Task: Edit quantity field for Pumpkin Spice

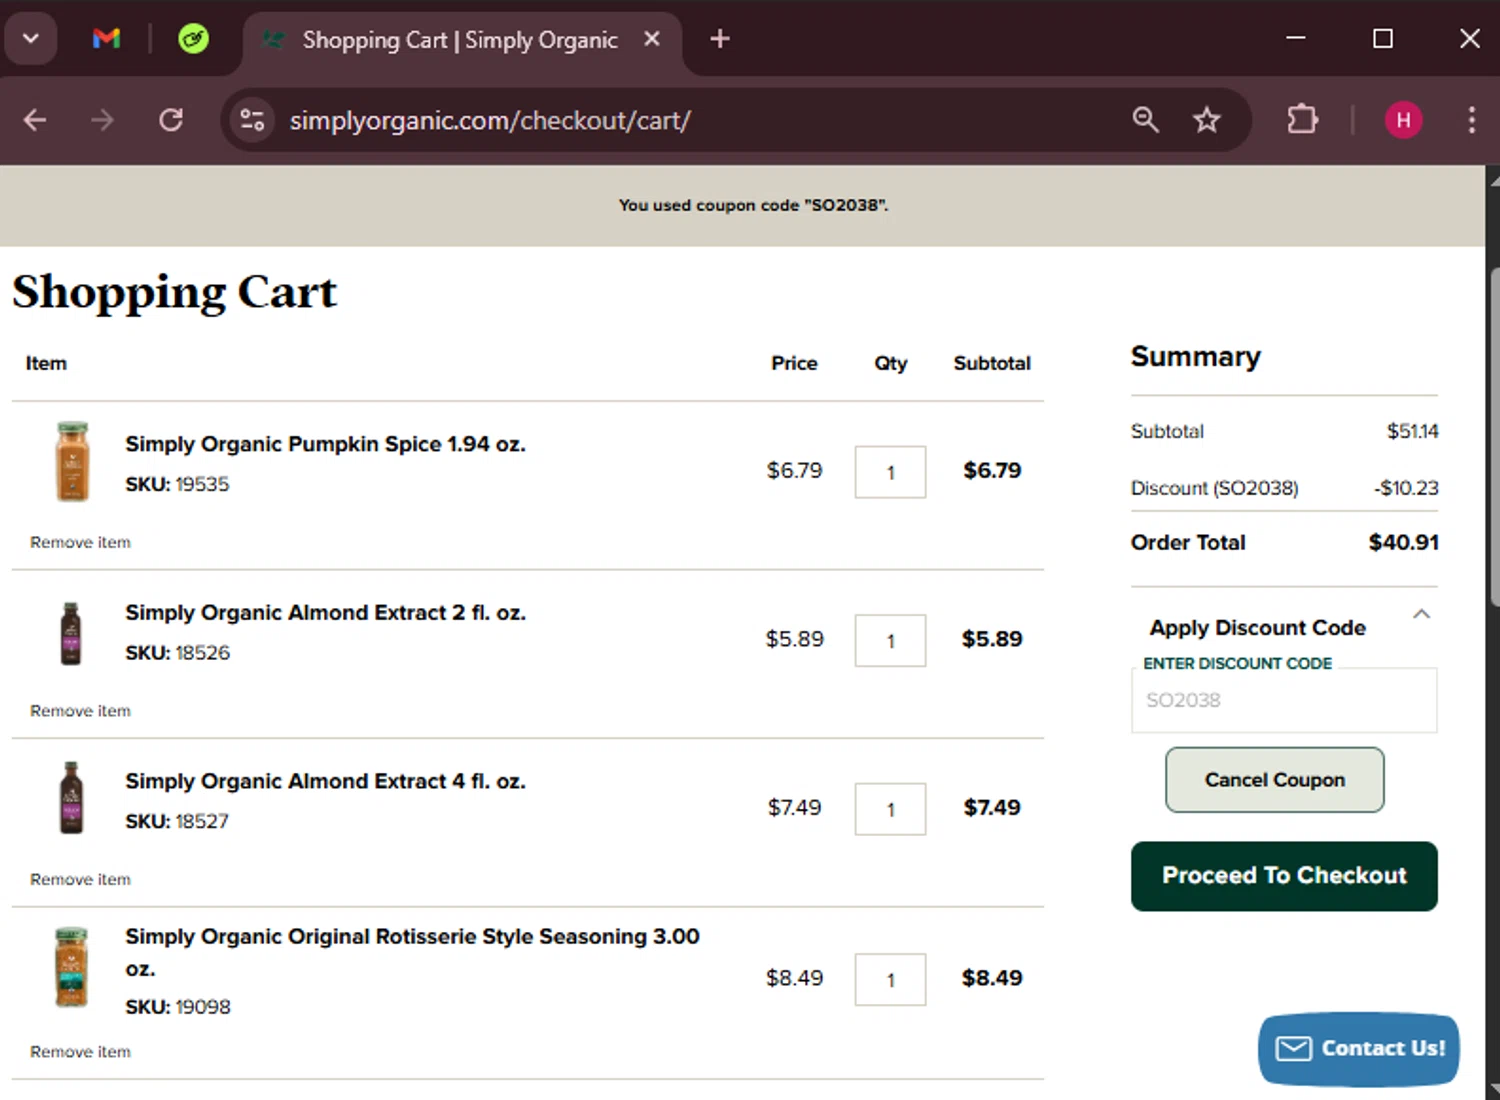Action: 890,472
